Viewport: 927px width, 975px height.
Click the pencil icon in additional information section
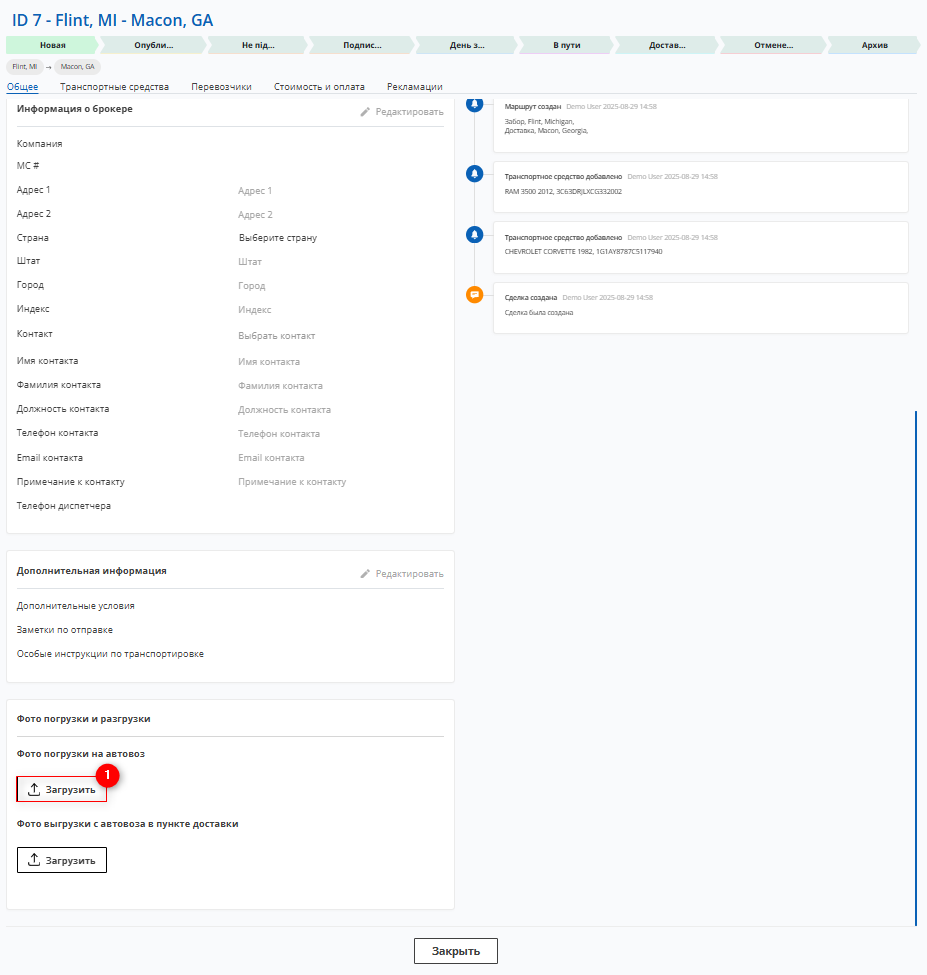(366, 574)
